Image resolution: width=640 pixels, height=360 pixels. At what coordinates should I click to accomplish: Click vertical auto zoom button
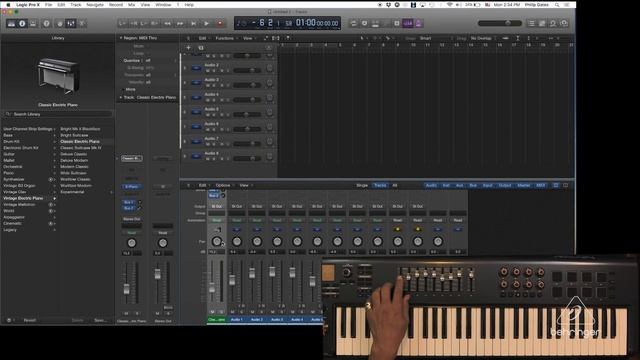coord(518,38)
